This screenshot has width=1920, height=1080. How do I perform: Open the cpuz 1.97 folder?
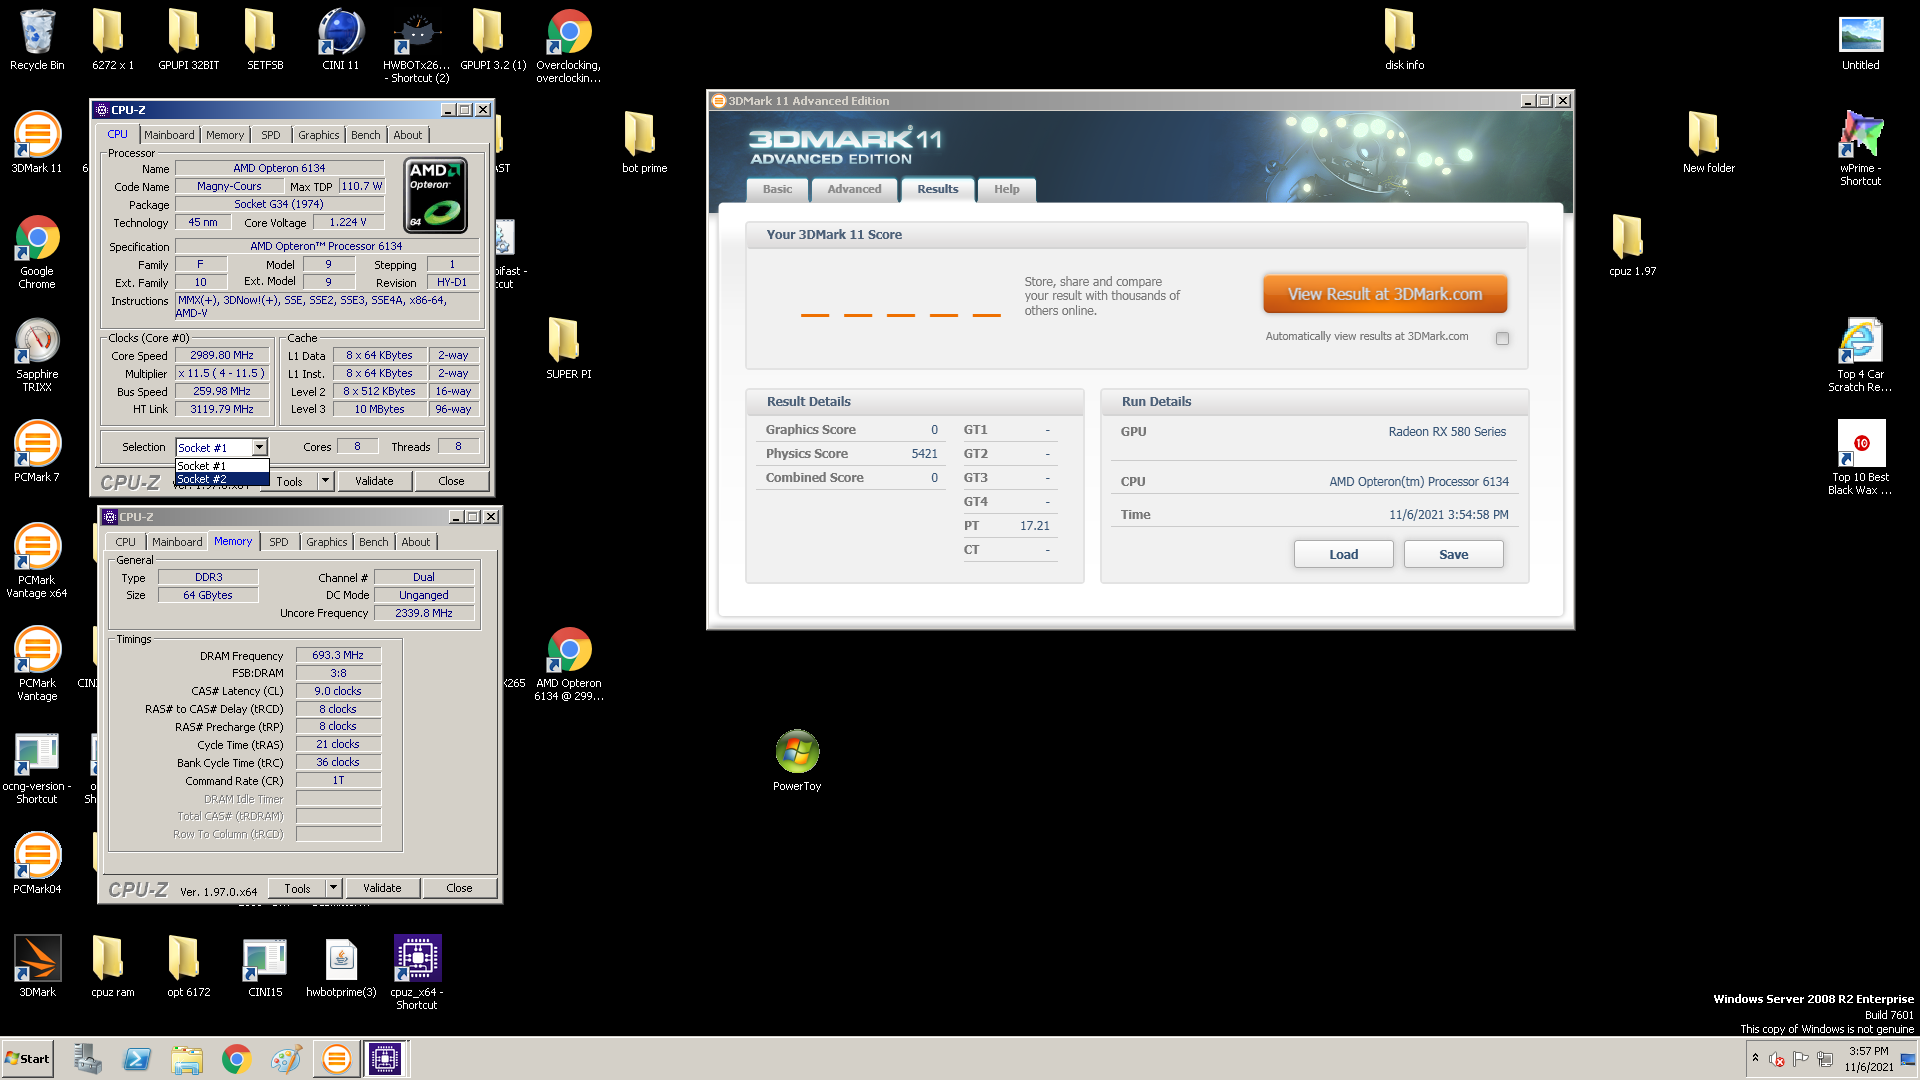coord(1632,246)
